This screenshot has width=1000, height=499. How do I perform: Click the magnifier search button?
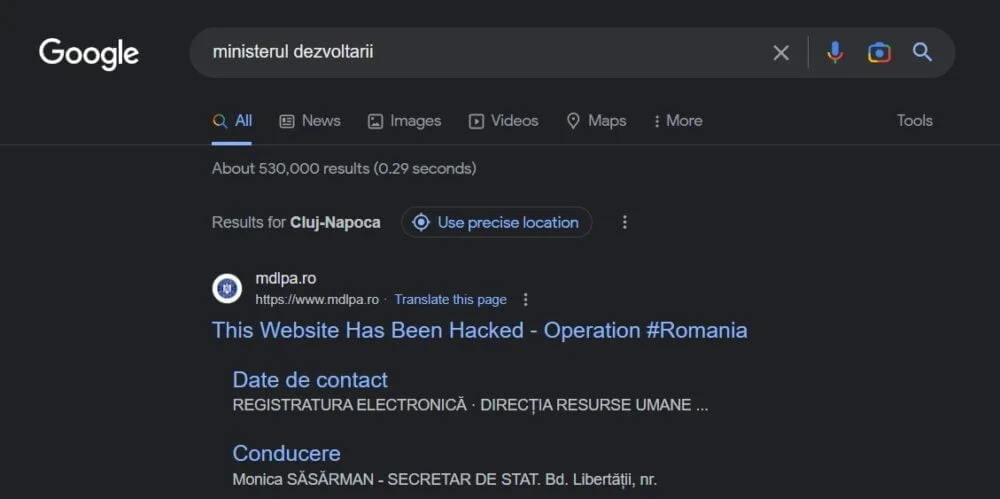click(922, 53)
